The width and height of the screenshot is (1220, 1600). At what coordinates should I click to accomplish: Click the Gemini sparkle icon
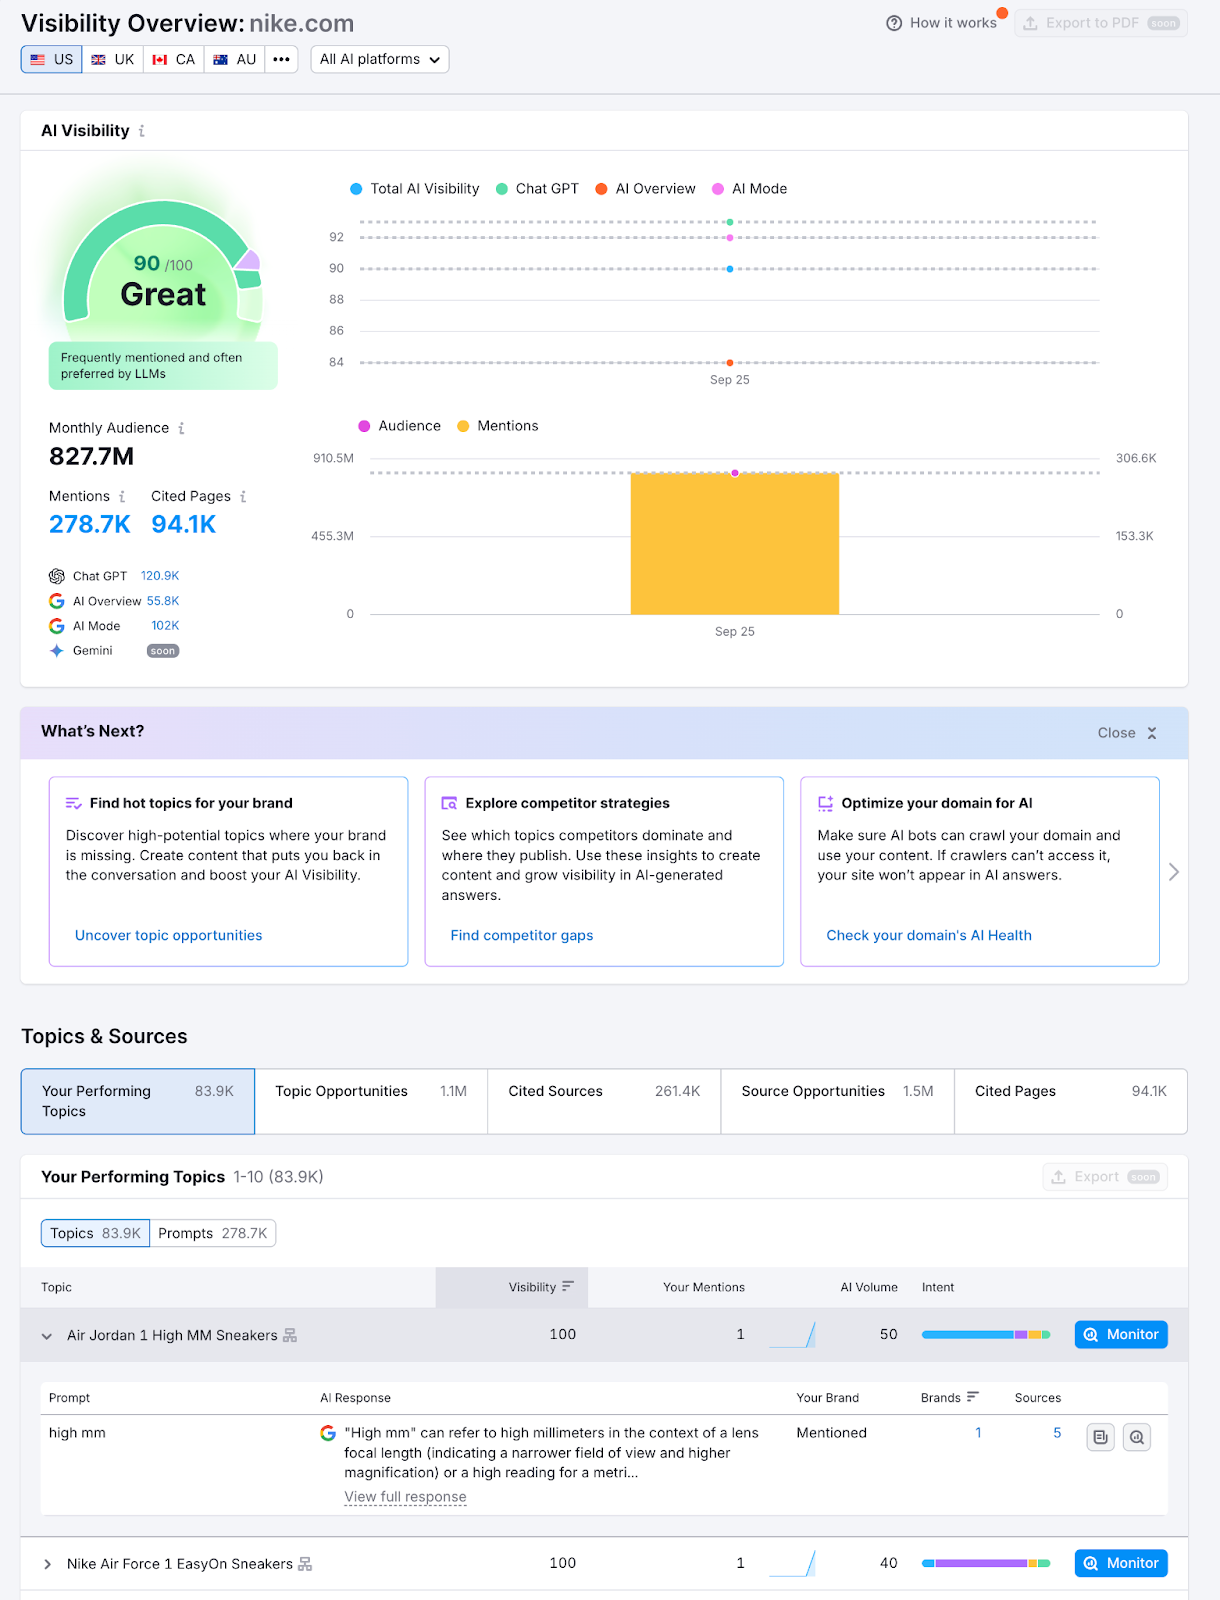pyautogui.click(x=57, y=651)
